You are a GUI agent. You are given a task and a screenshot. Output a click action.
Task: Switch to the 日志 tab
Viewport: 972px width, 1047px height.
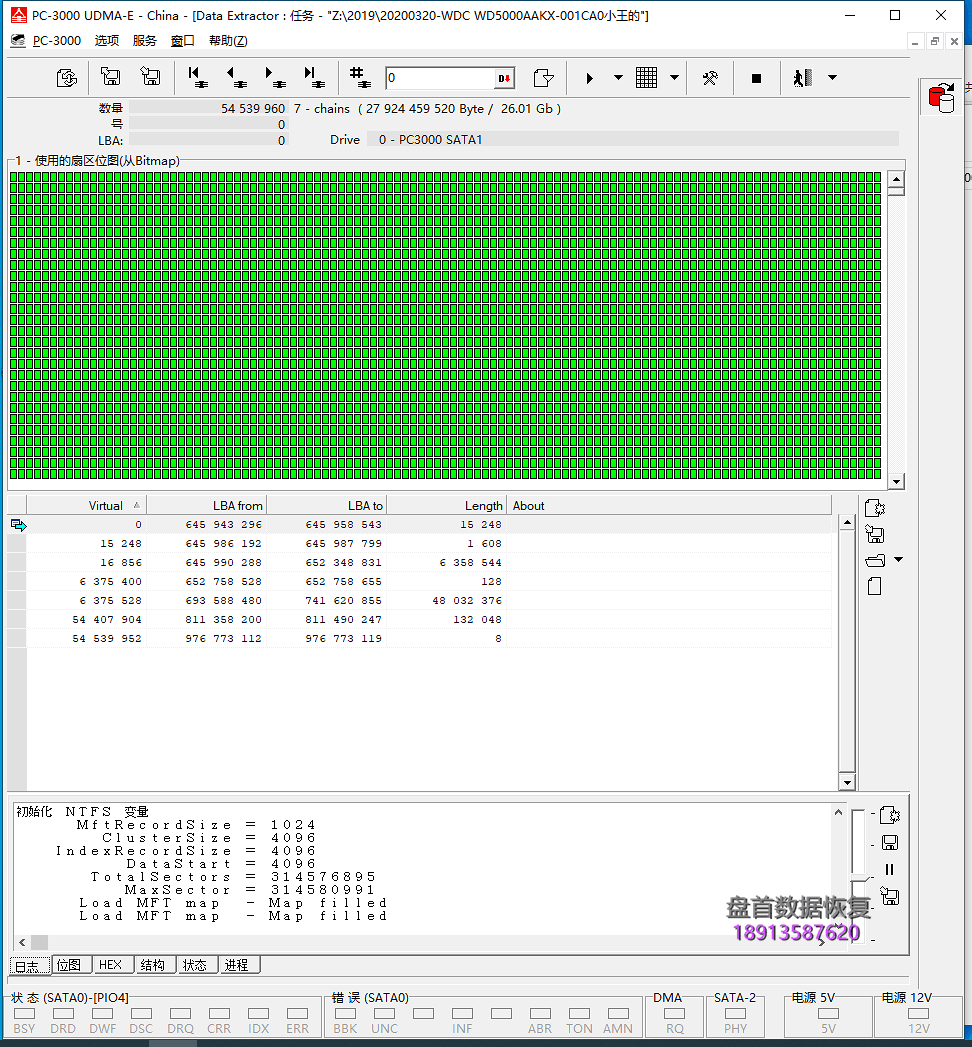(x=30, y=966)
